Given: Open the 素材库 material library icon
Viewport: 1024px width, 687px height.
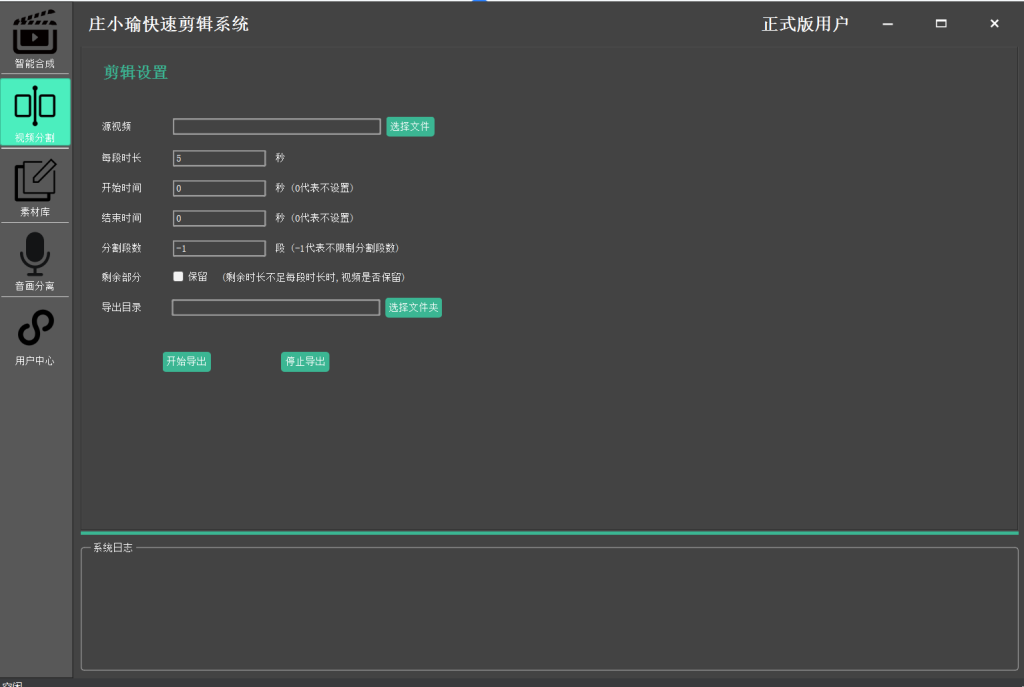Looking at the screenshot, I should 35,182.
